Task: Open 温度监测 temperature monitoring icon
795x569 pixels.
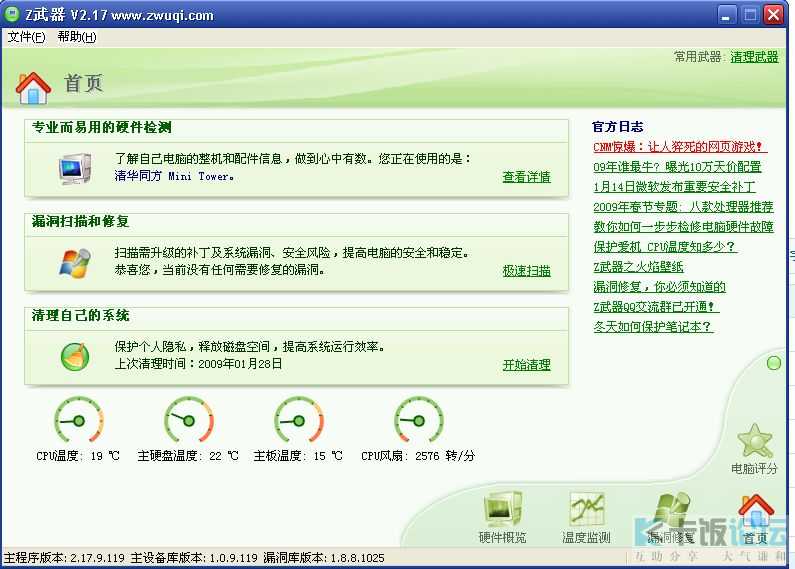Action: (587, 509)
